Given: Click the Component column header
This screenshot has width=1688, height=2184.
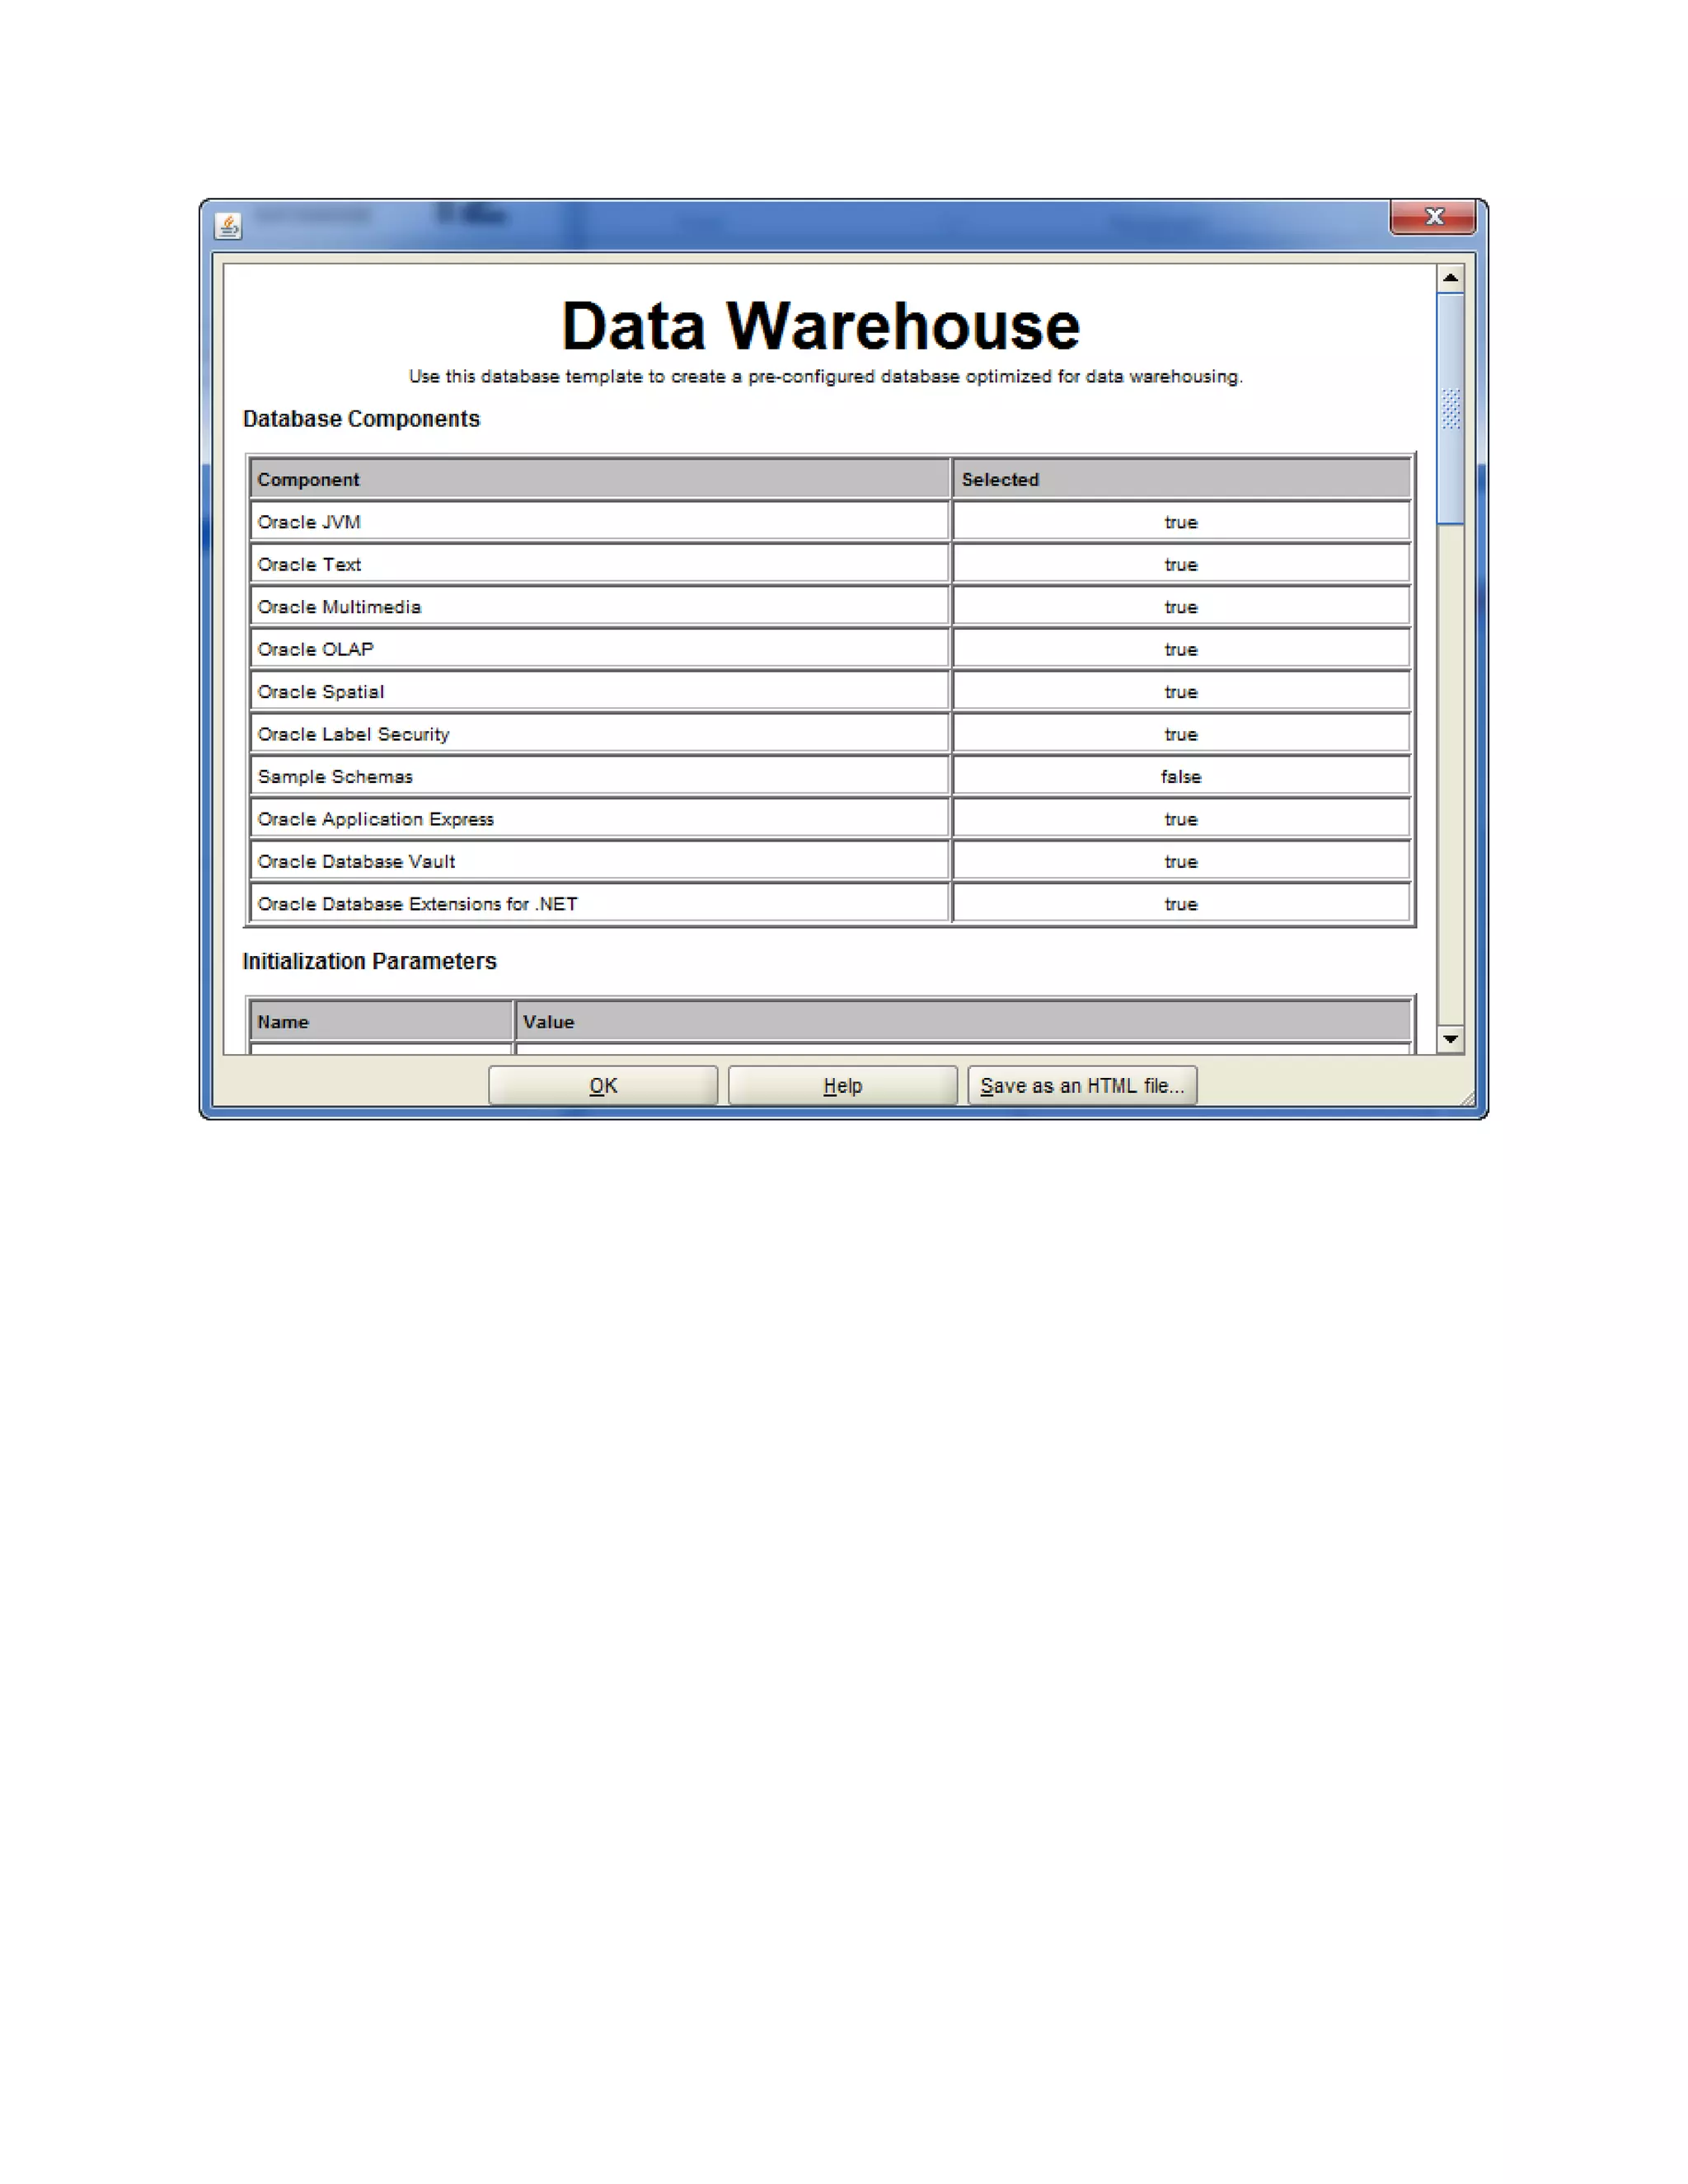Looking at the screenshot, I should tap(599, 479).
